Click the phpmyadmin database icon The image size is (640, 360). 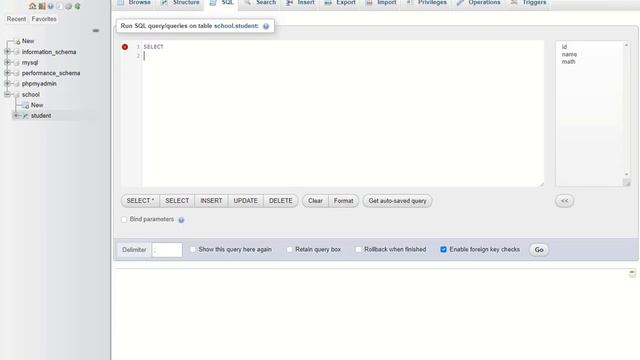(x=17, y=84)
